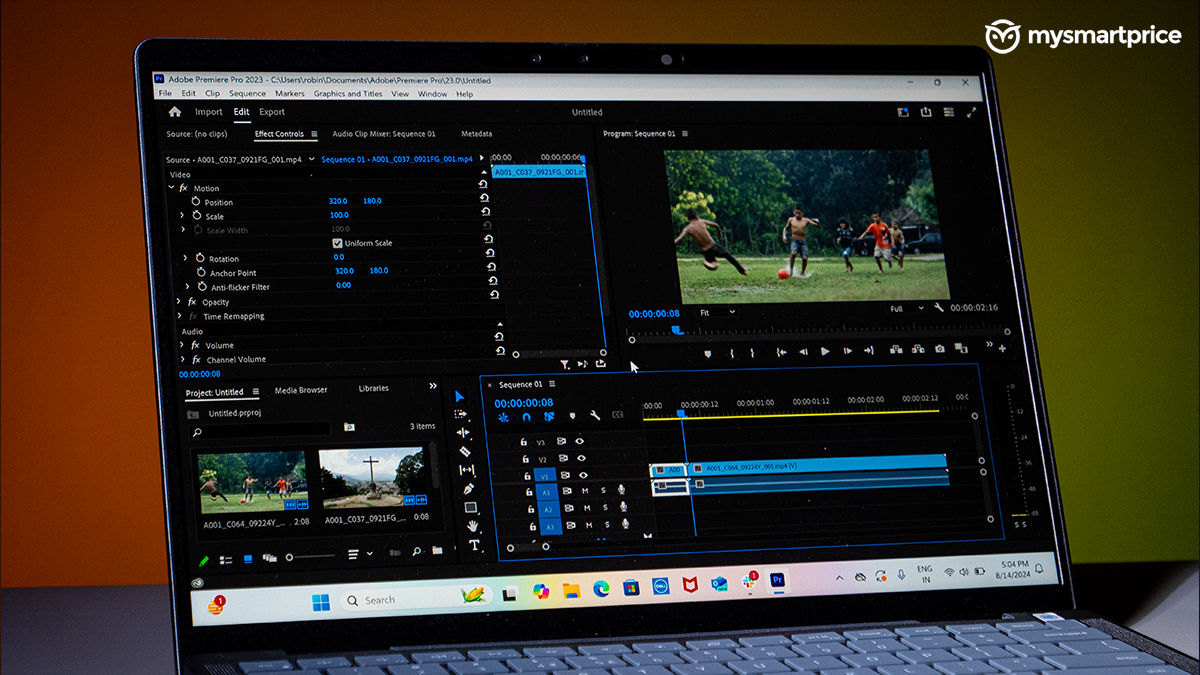Click Program Monitor Add Marker icon
The image size is (1200, 675).
pyautogui.click(x=708, y=353)
